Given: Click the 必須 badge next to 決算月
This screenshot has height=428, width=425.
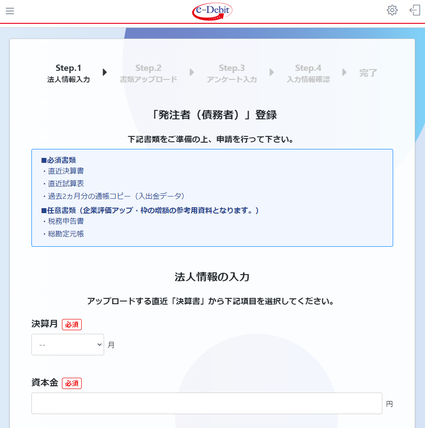Looking at the screenshot, I should [x=72, y=324].
